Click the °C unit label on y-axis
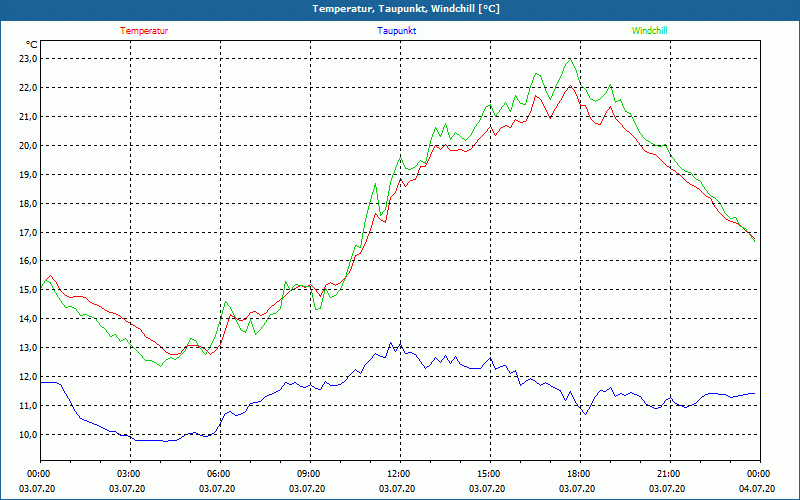The height and width of the screenshot is (500, 800). [32, 44]
